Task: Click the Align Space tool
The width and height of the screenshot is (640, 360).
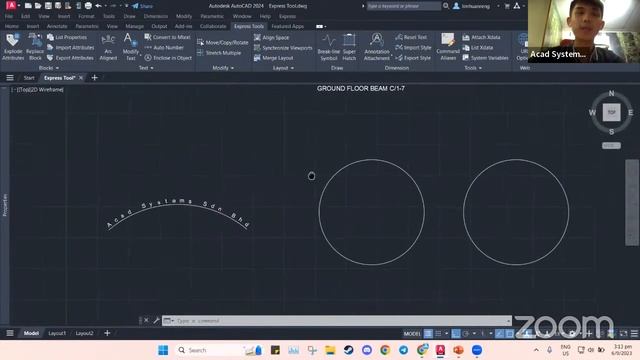Action: coord(271,38)
